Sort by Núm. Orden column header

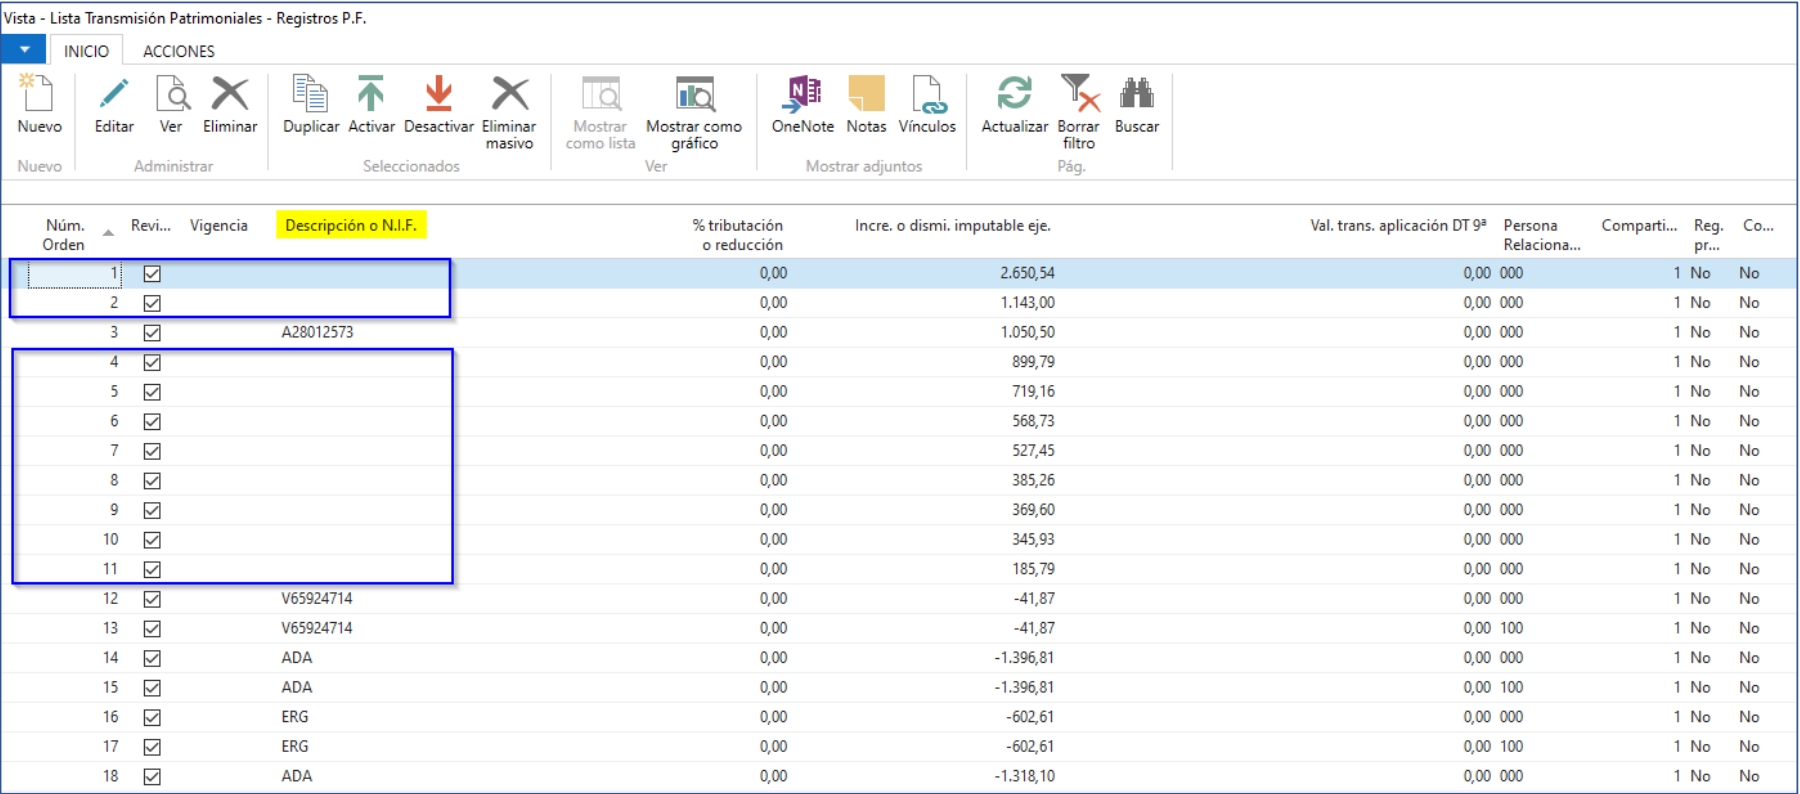[x=64, y=235]
